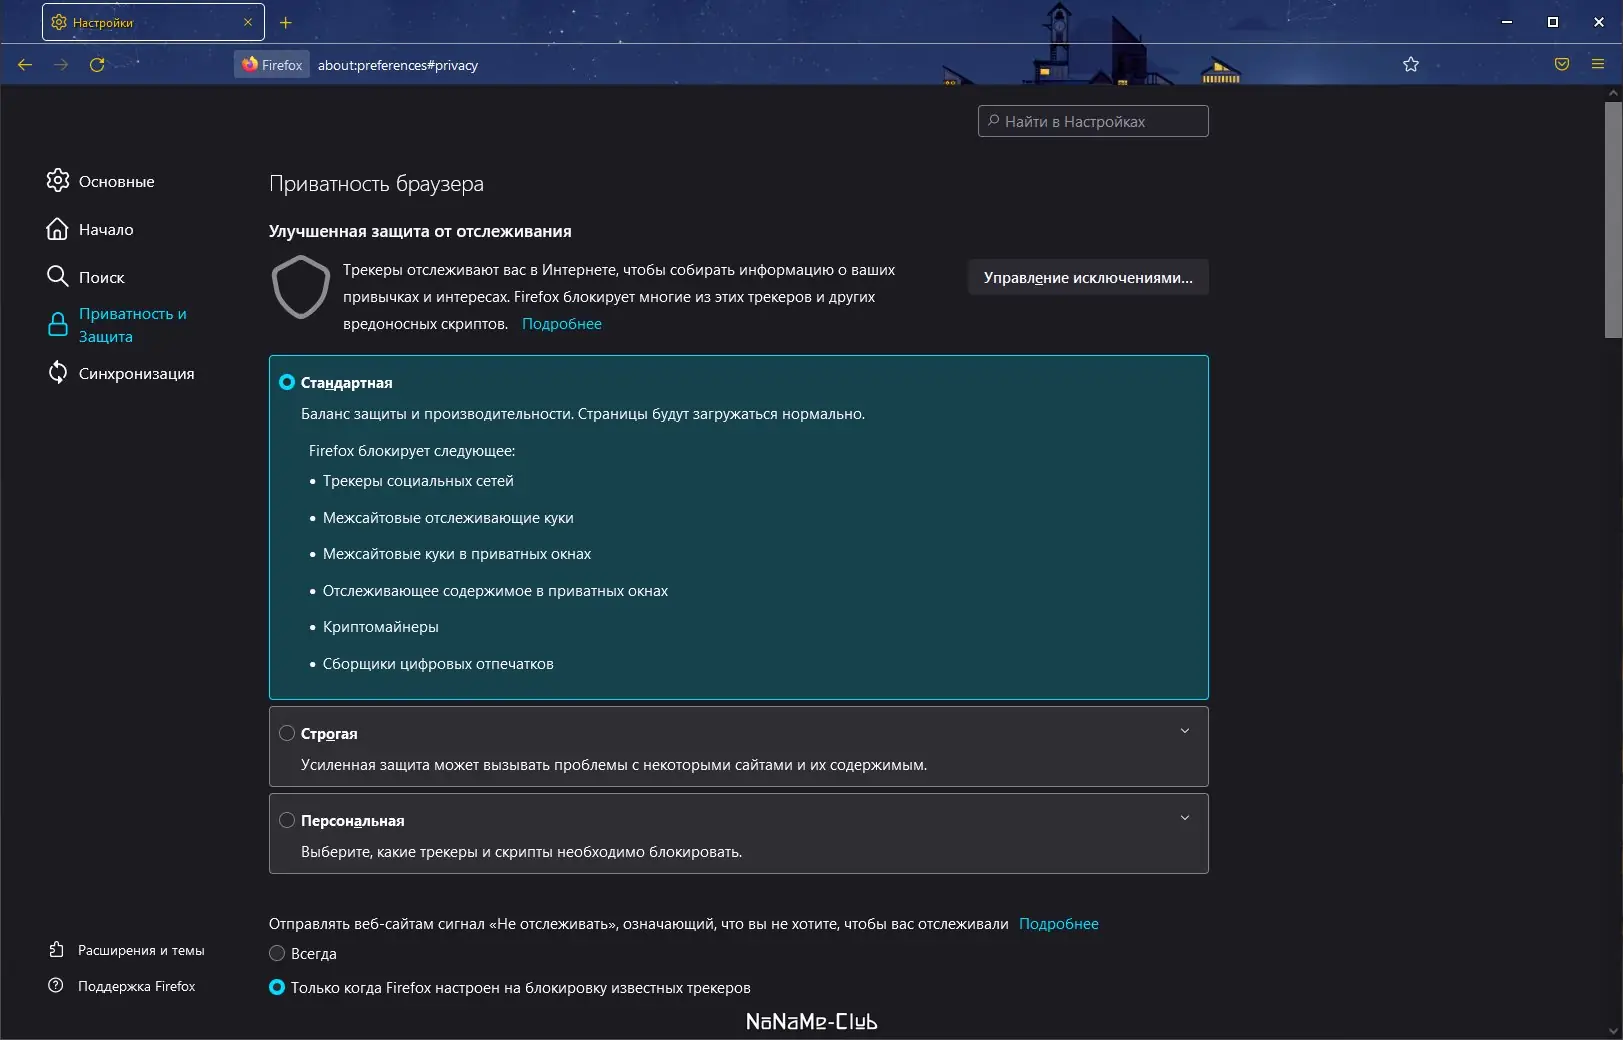Select the Строгая protection mode

click(287, 733)
